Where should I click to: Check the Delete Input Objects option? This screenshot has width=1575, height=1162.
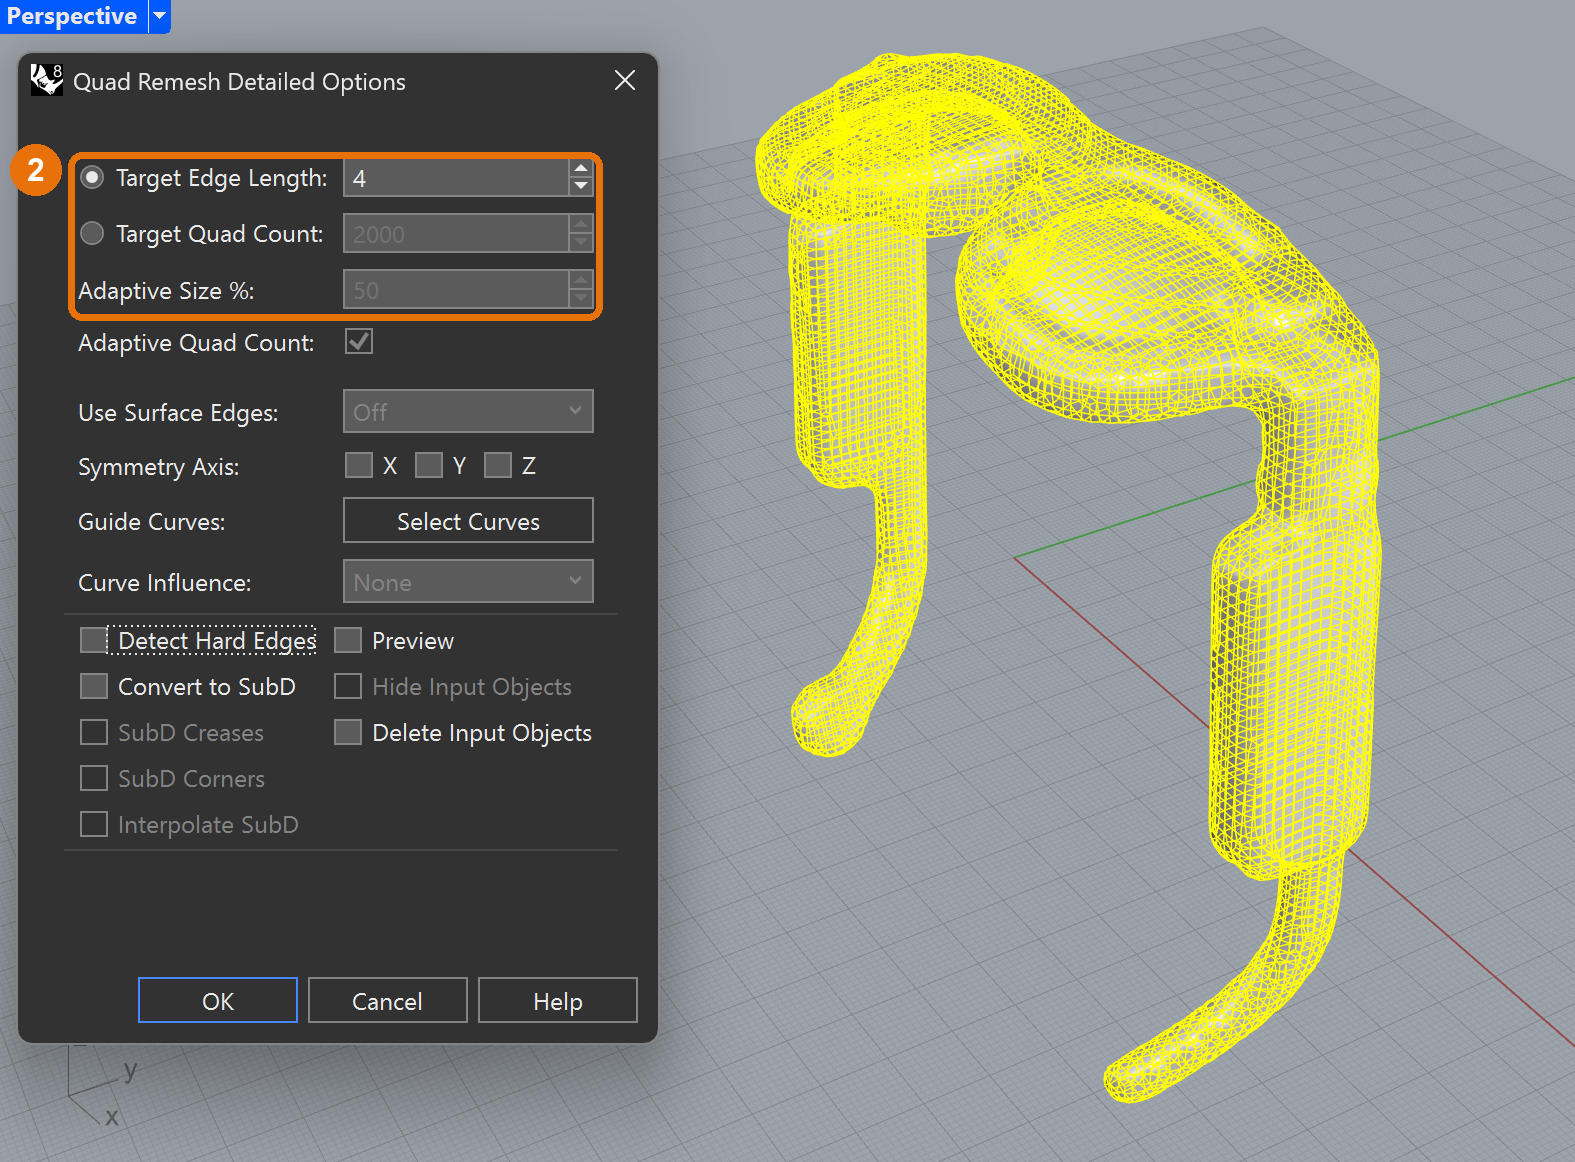coord(347,732)
